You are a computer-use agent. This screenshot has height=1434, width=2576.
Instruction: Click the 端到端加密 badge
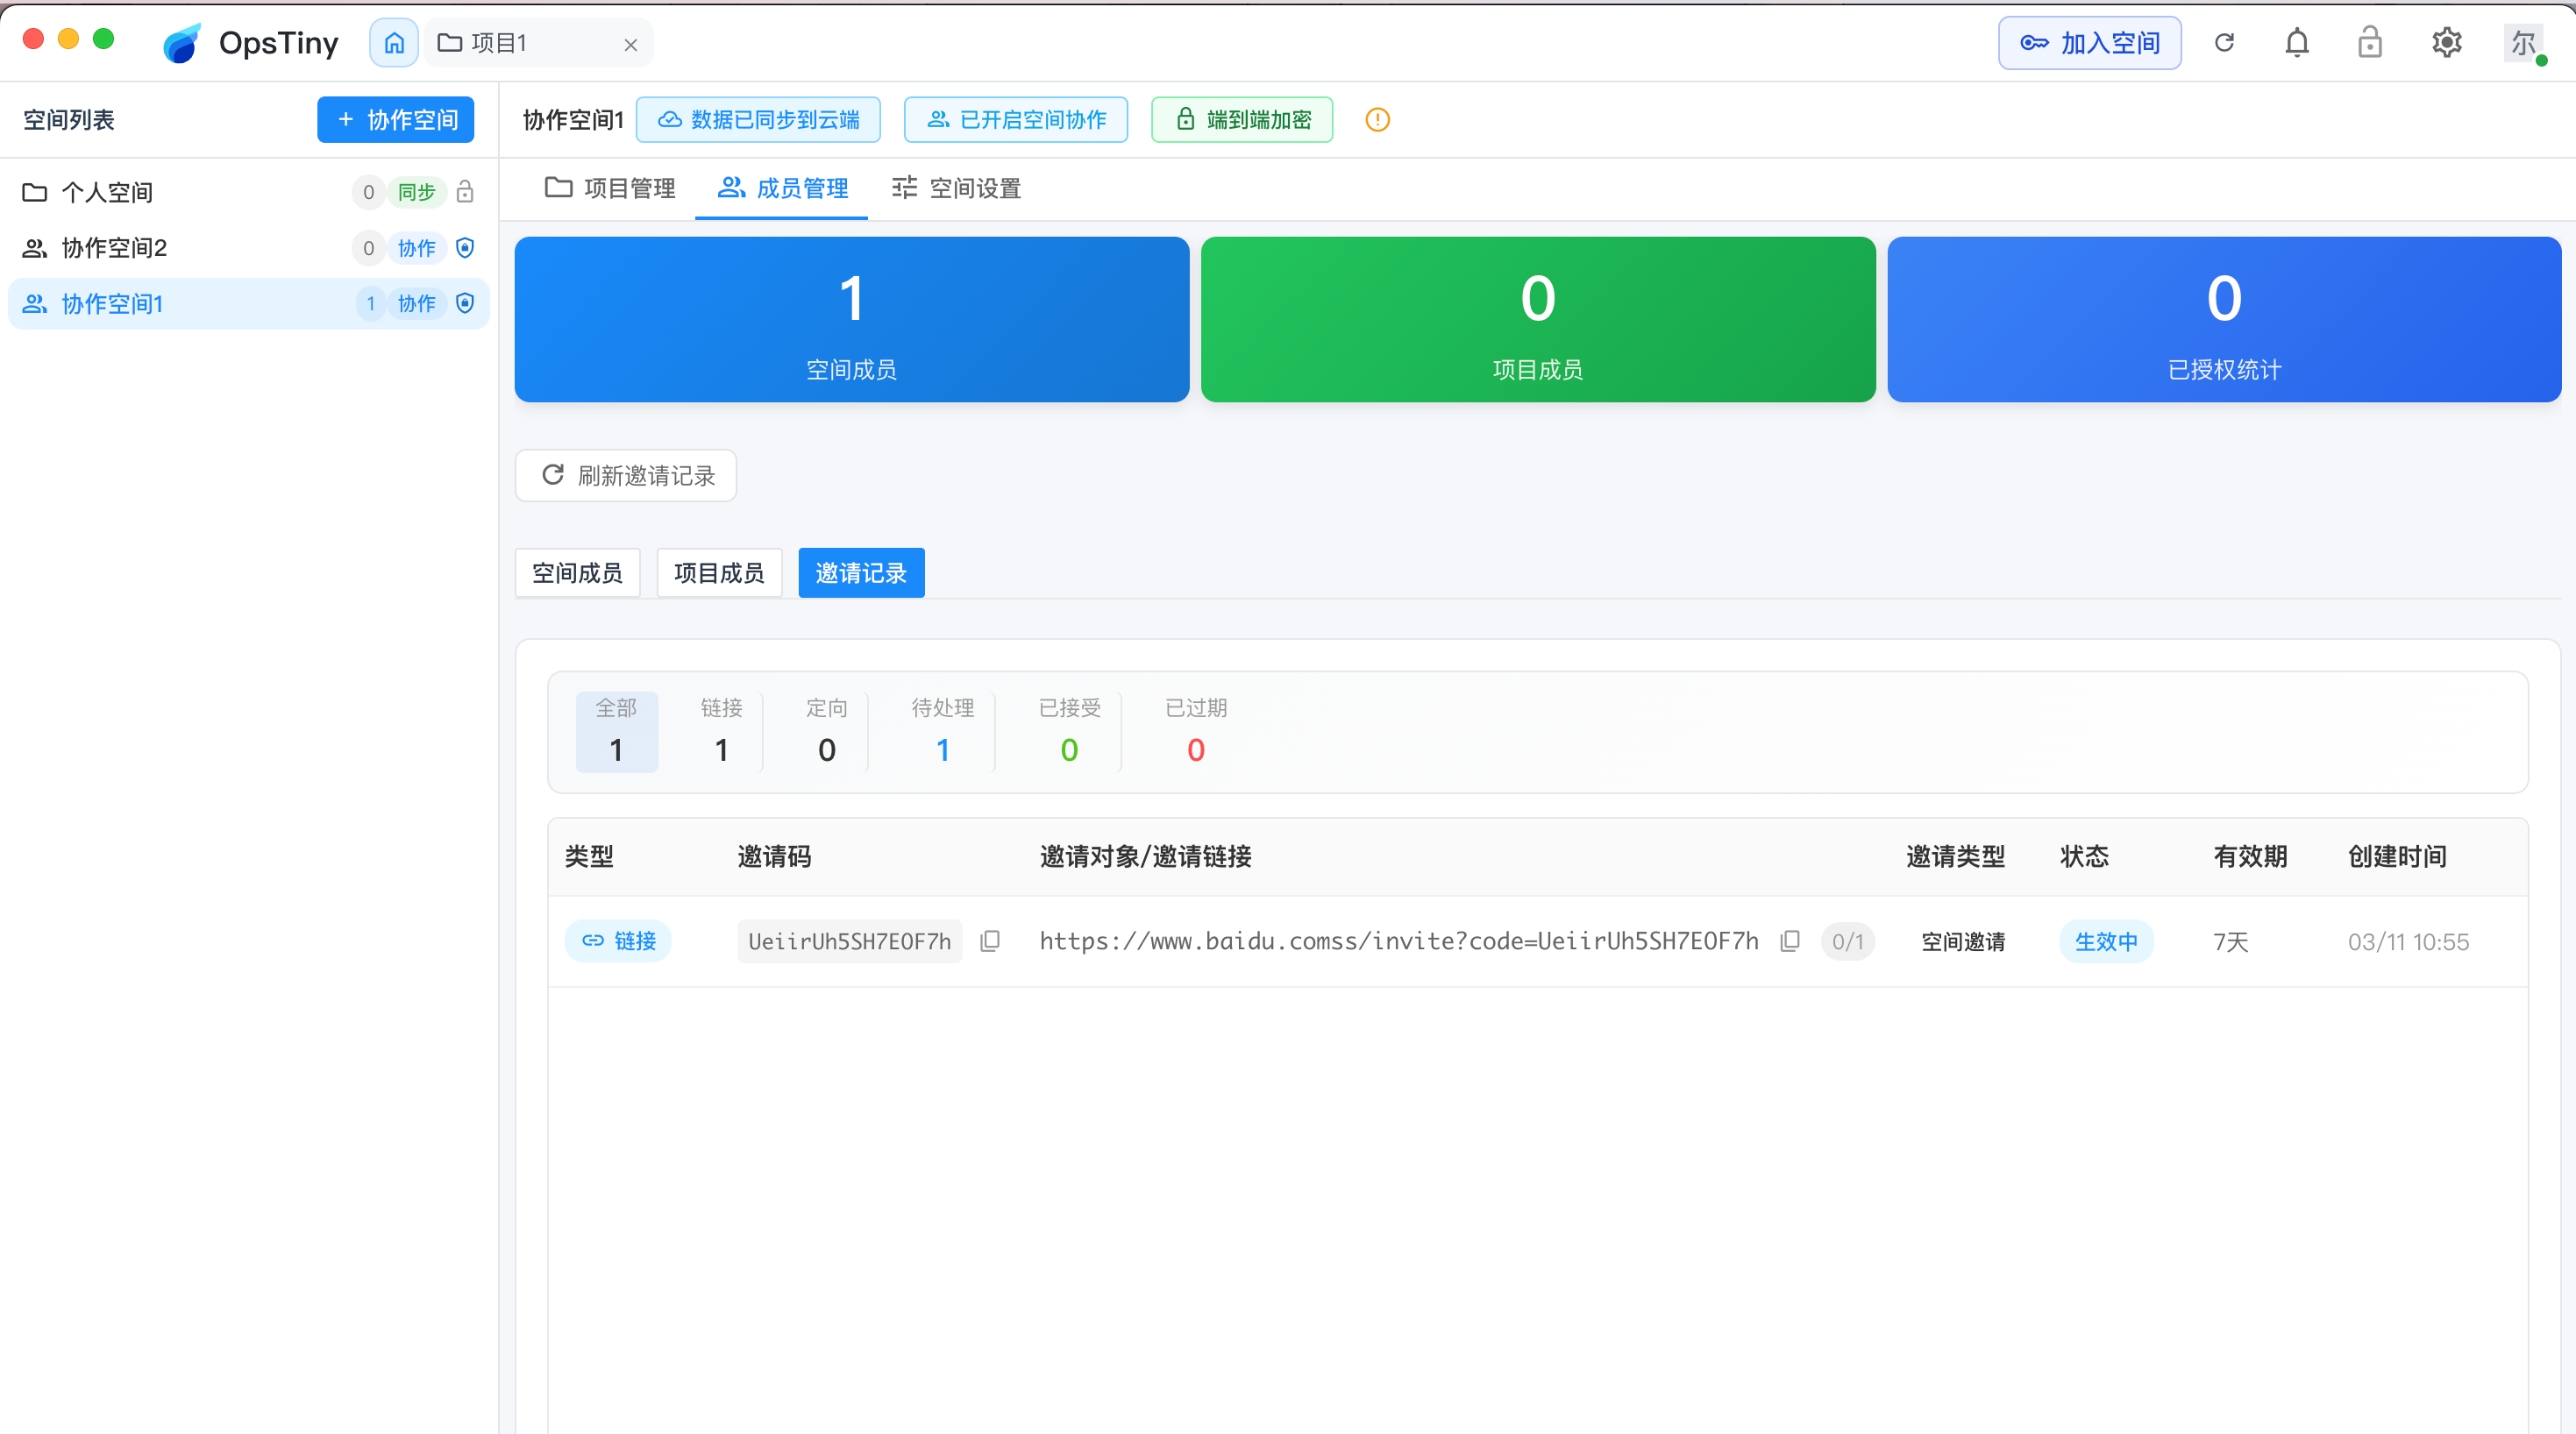point(1242,120)
